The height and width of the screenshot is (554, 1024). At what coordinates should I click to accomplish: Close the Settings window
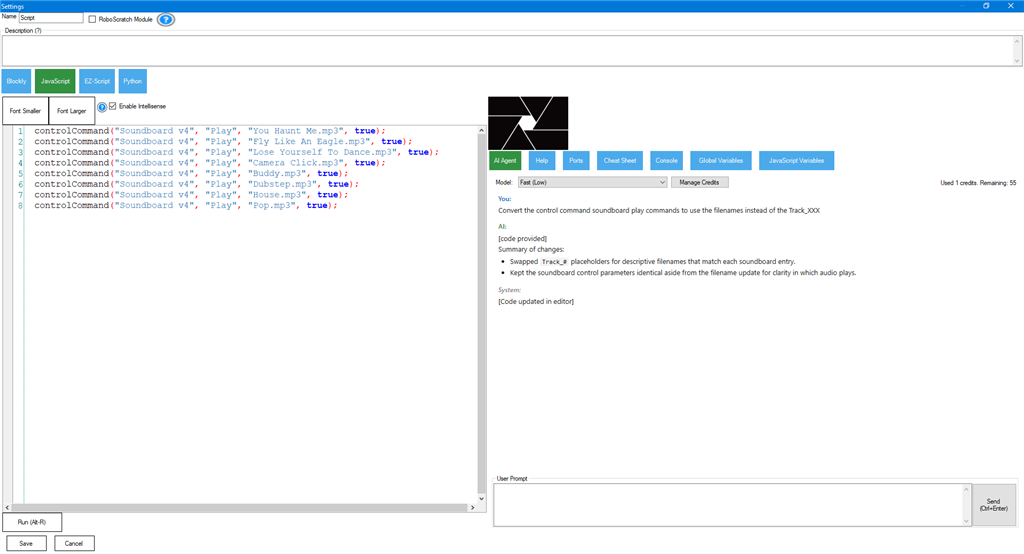pos(1010,6)
